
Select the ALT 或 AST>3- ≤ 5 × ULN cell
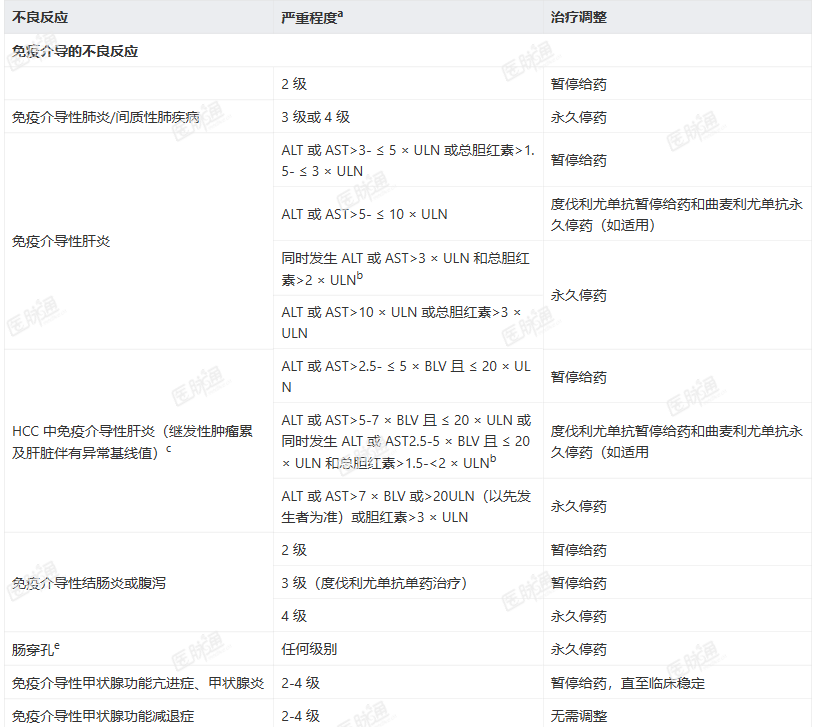408,161
